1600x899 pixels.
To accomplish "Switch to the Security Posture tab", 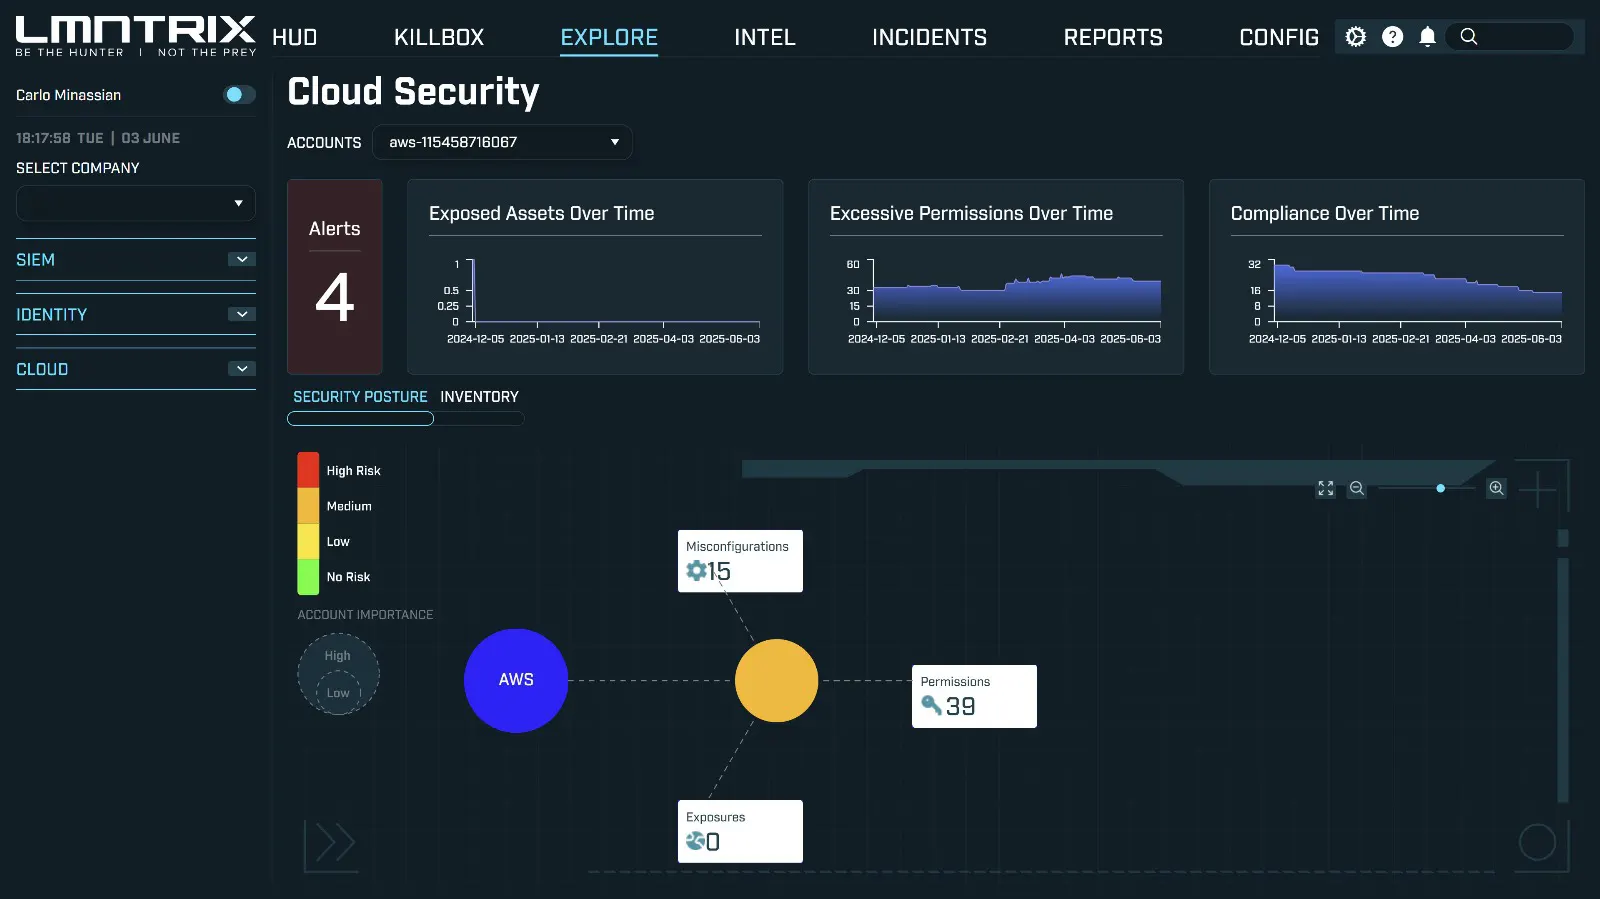I will pyautogui.click(x=360, y=397).
